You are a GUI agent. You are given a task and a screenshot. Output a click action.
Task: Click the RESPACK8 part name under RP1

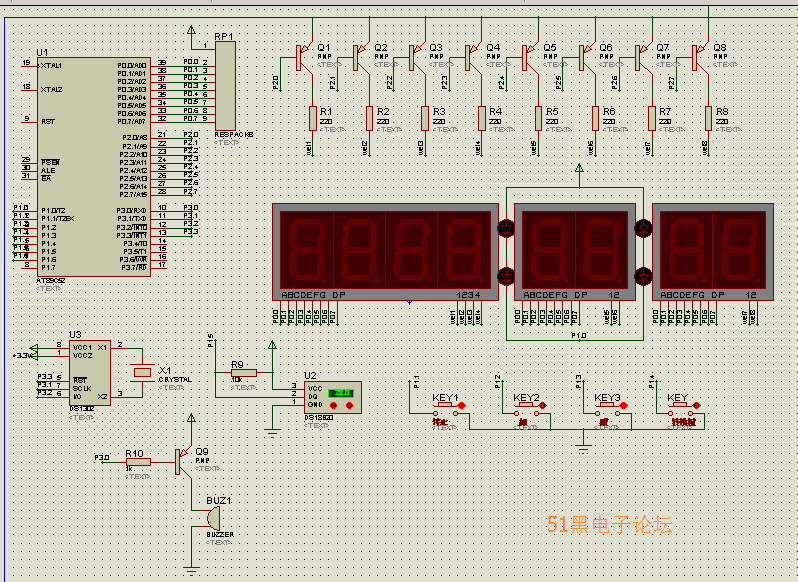coord(234,135)
